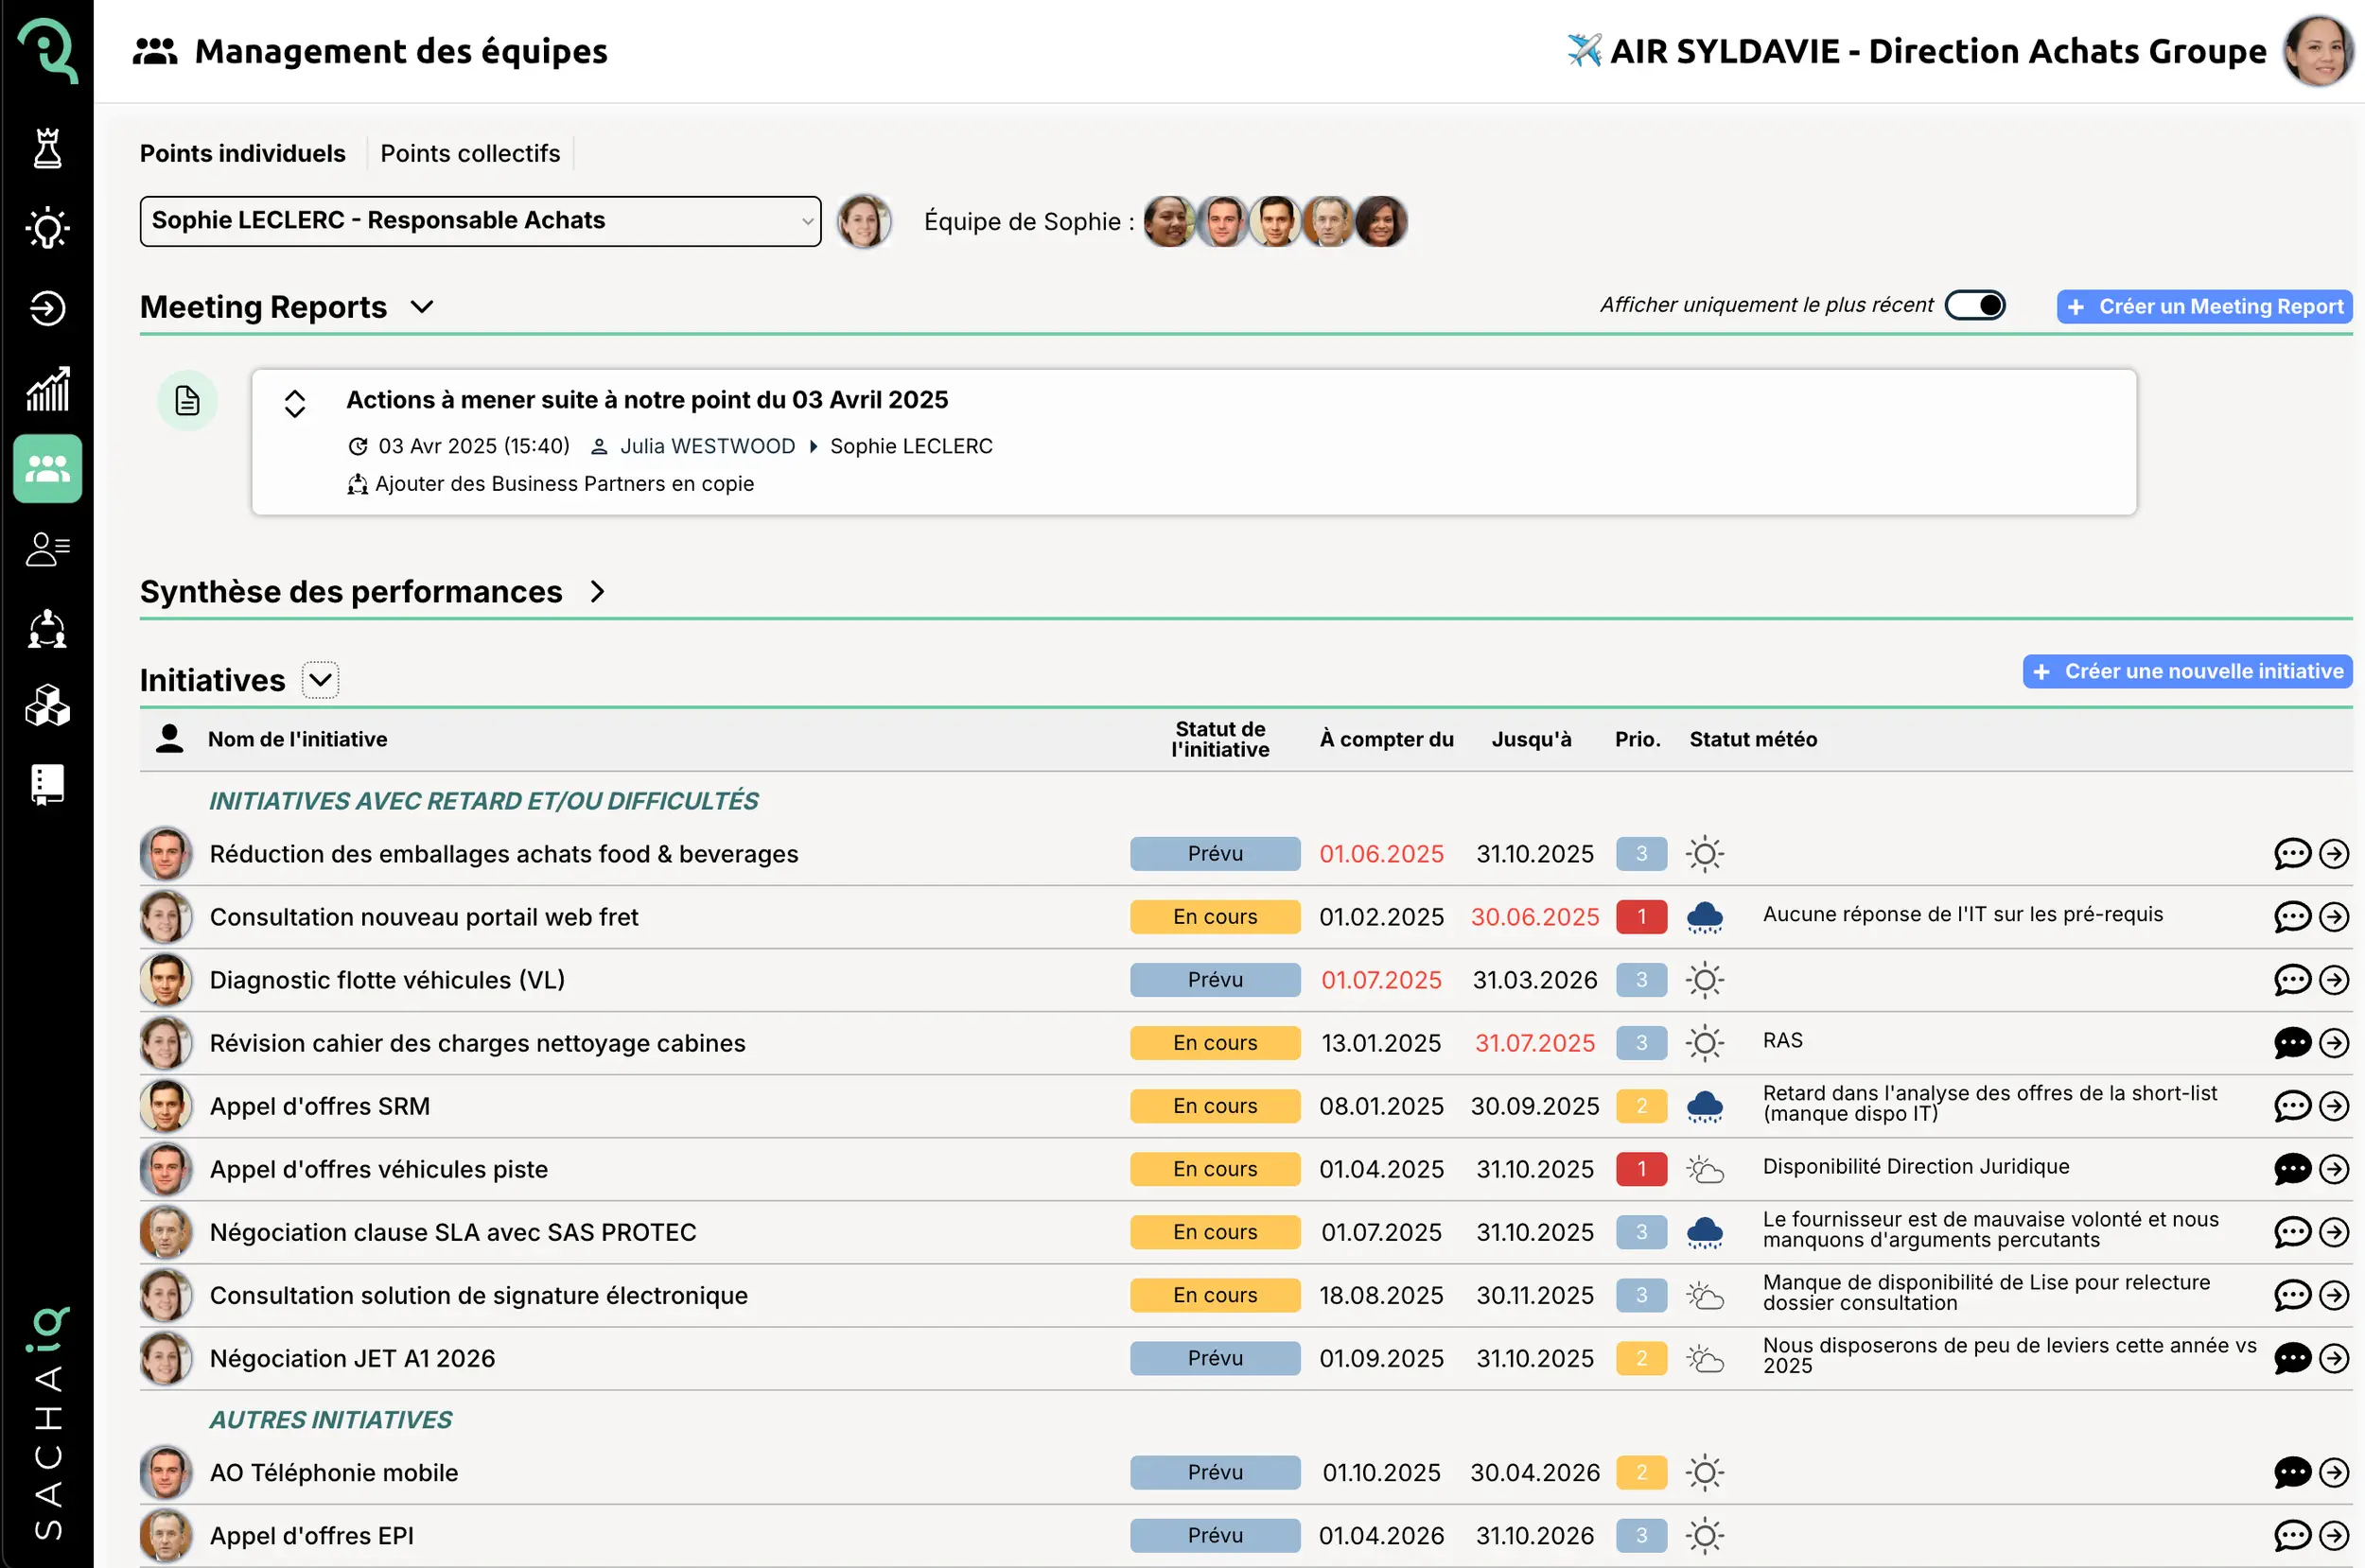Click red priority 1 badge for Appel d'offres véhicules piste
2365x1568 pixels.
tap(1640, 1169)
